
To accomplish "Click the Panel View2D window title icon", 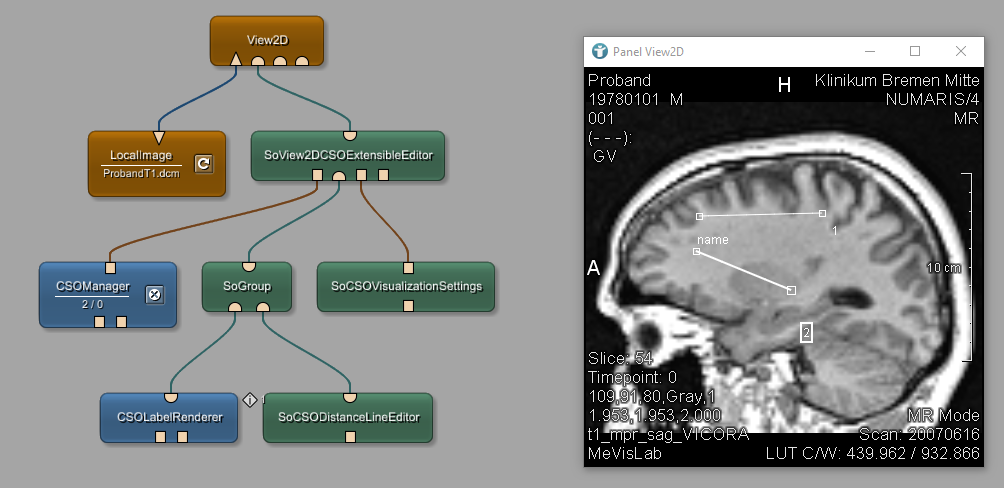I will (600, 51).
